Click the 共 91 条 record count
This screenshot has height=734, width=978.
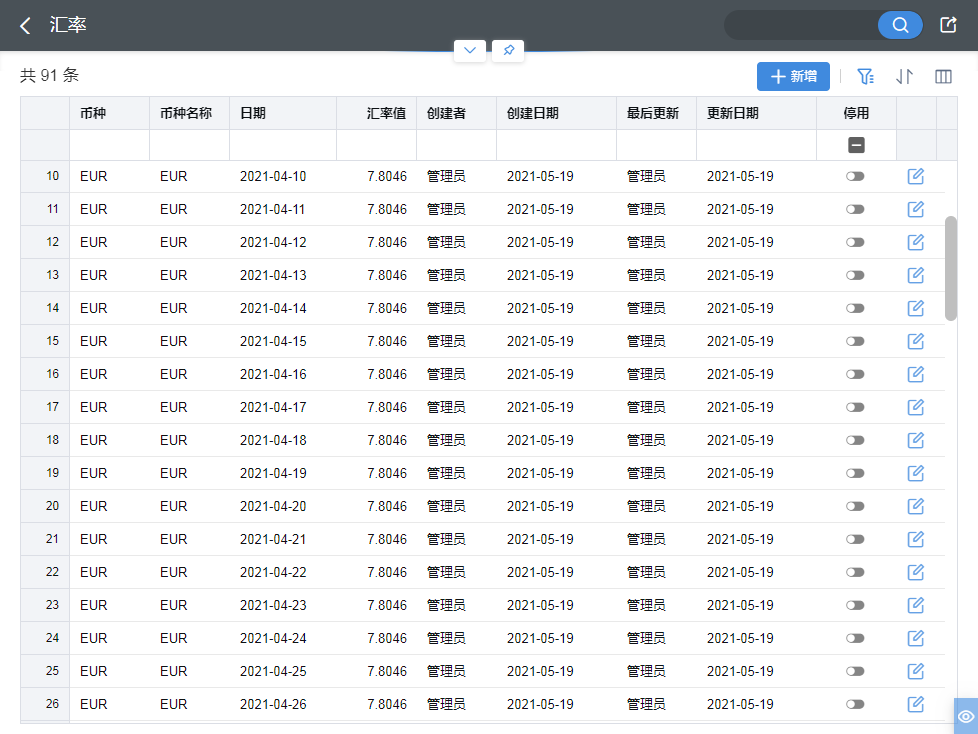pos(49,75)
